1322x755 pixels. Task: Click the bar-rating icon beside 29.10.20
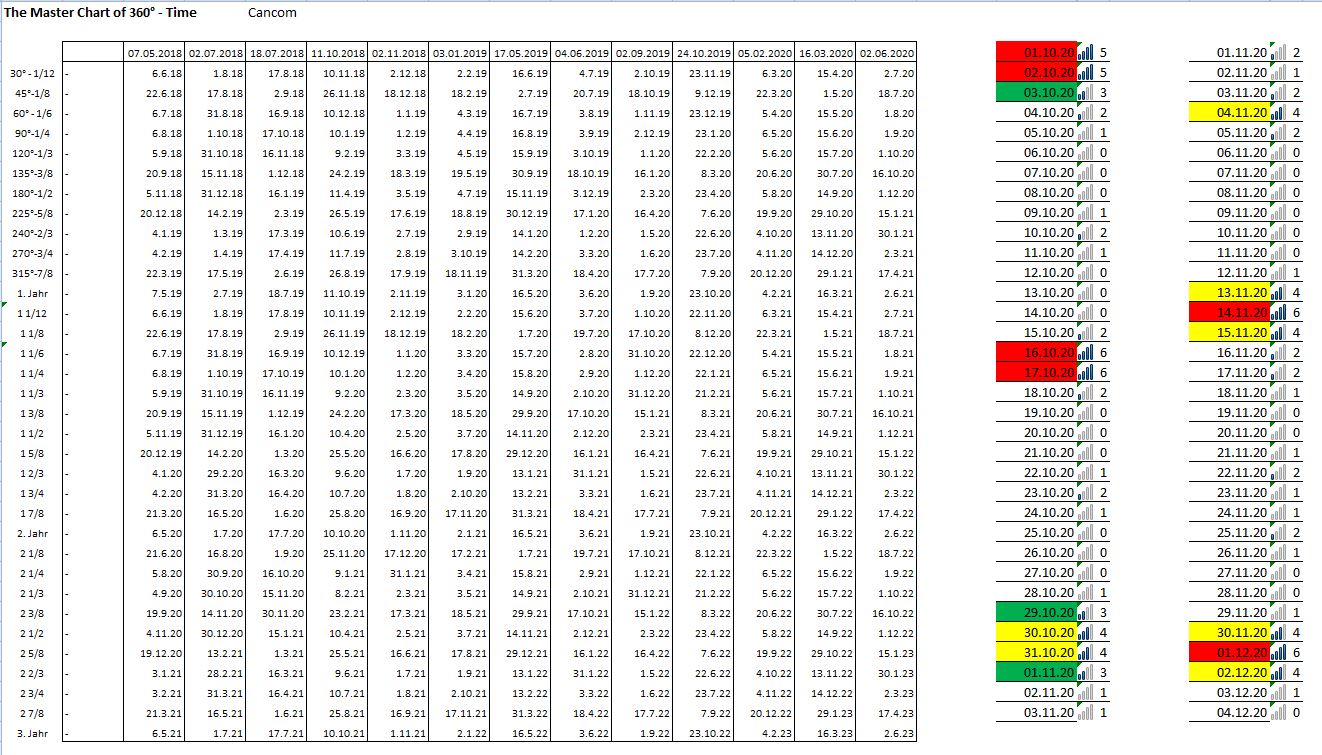click(x=1087, y=613)
